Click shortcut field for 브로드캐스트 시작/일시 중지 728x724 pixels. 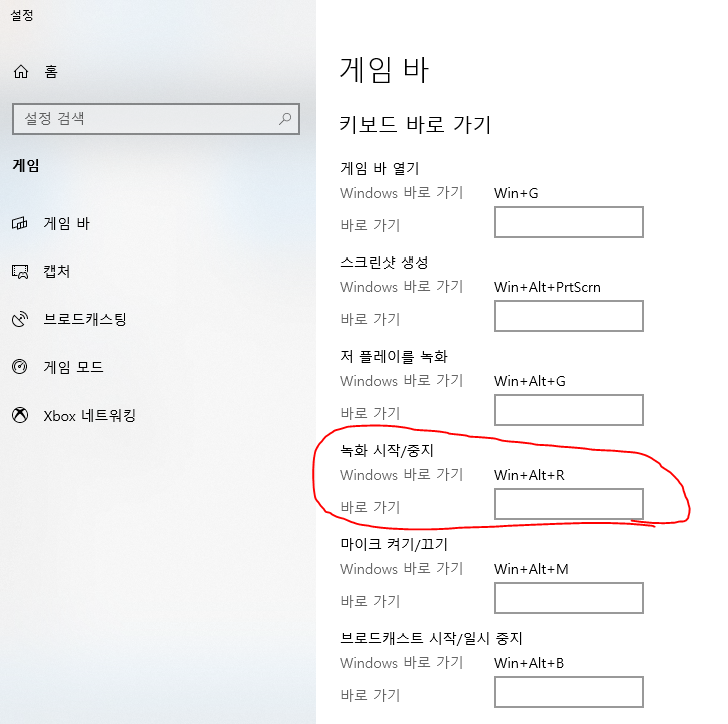(x=569, y=692)
